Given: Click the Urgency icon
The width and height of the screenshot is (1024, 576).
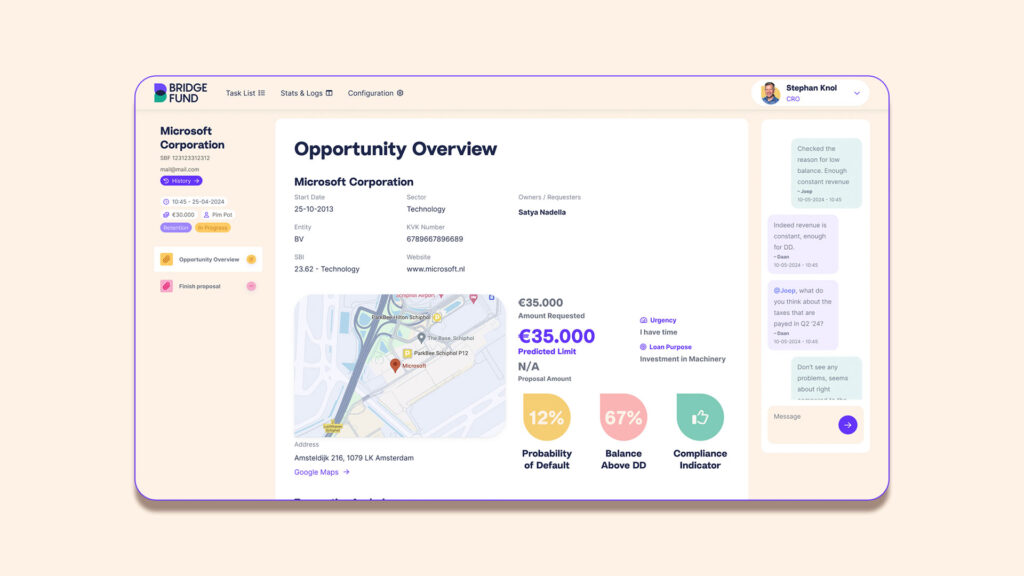Looking at the screenshot, I should tap(643, 321).
